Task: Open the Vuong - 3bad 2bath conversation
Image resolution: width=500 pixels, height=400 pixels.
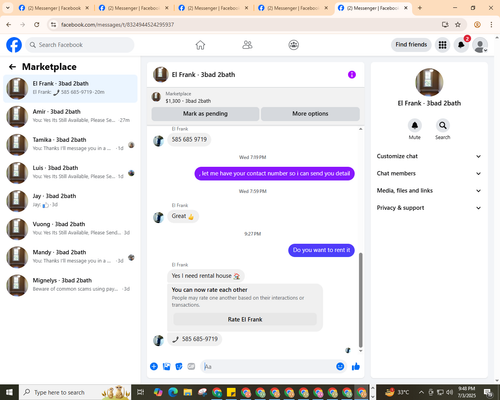Action: click(70, 229)
